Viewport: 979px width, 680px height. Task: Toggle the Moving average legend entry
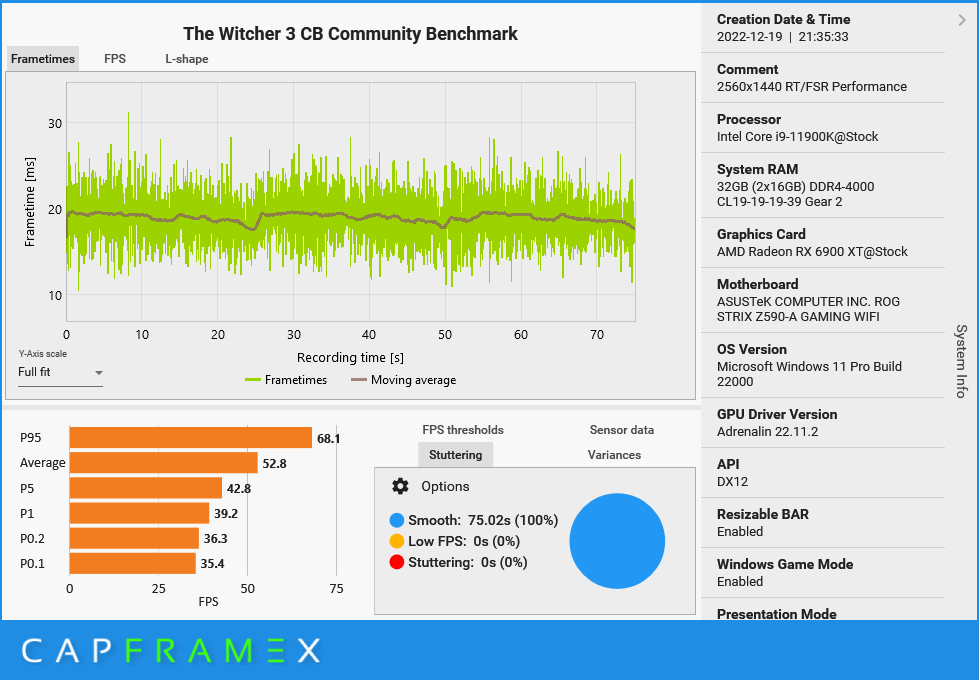[x=403, y=380]
